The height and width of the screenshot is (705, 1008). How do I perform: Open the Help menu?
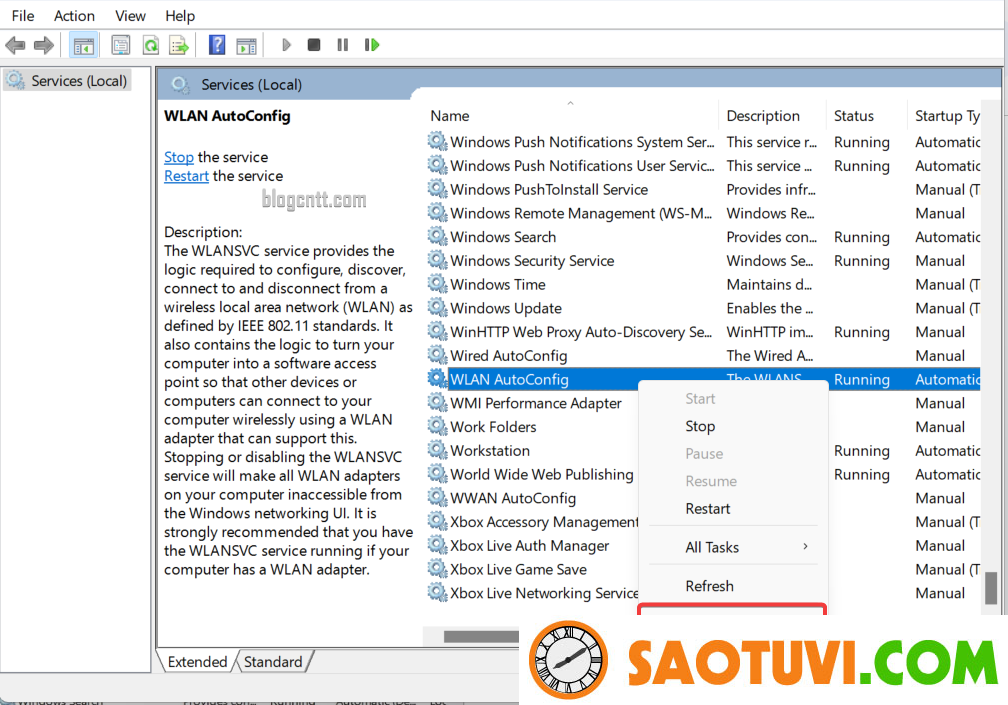(x=180, y=15)
